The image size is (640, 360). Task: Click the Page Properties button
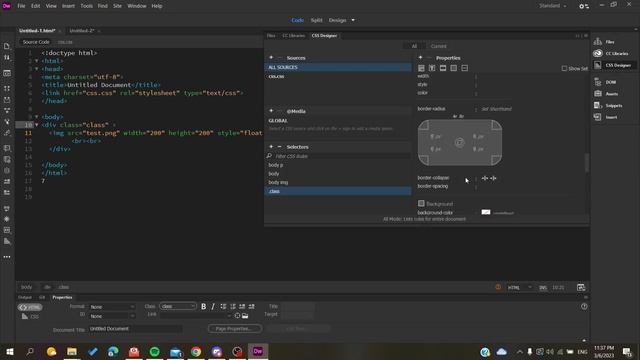(235, 329)
